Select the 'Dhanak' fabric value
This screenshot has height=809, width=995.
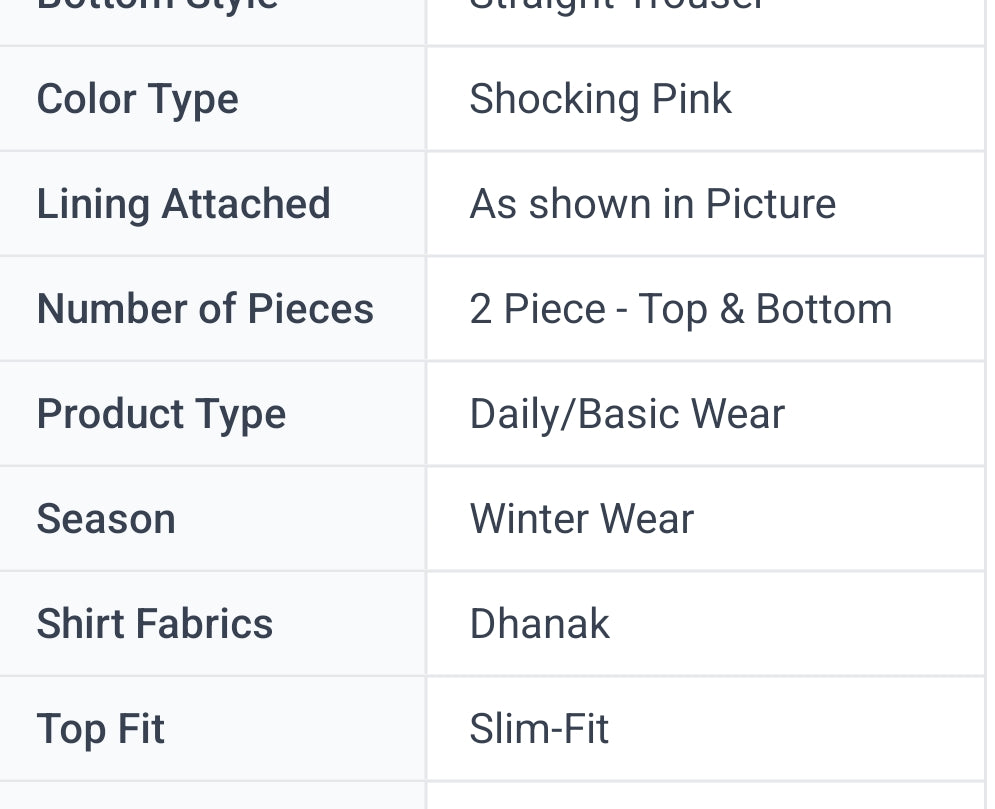[539, 624]
